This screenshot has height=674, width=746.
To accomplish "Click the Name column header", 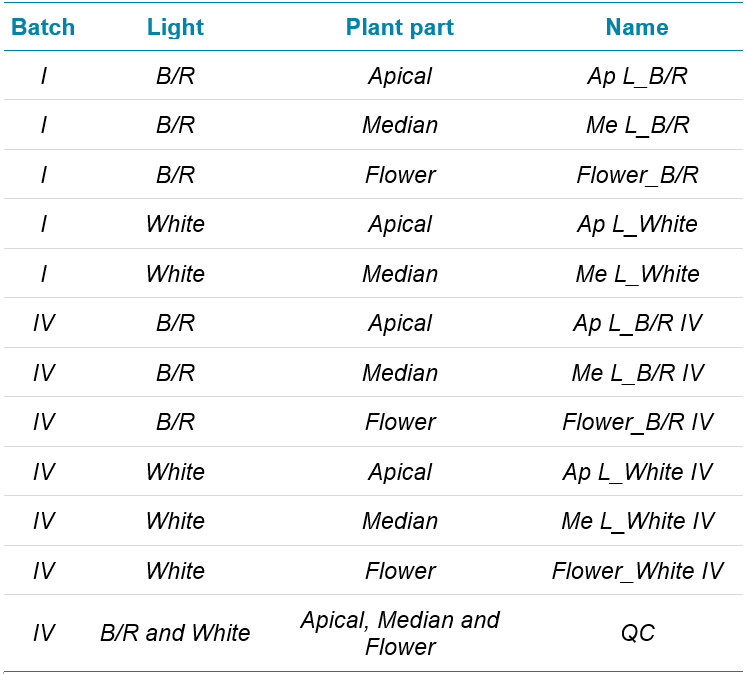I will (637, 27).
